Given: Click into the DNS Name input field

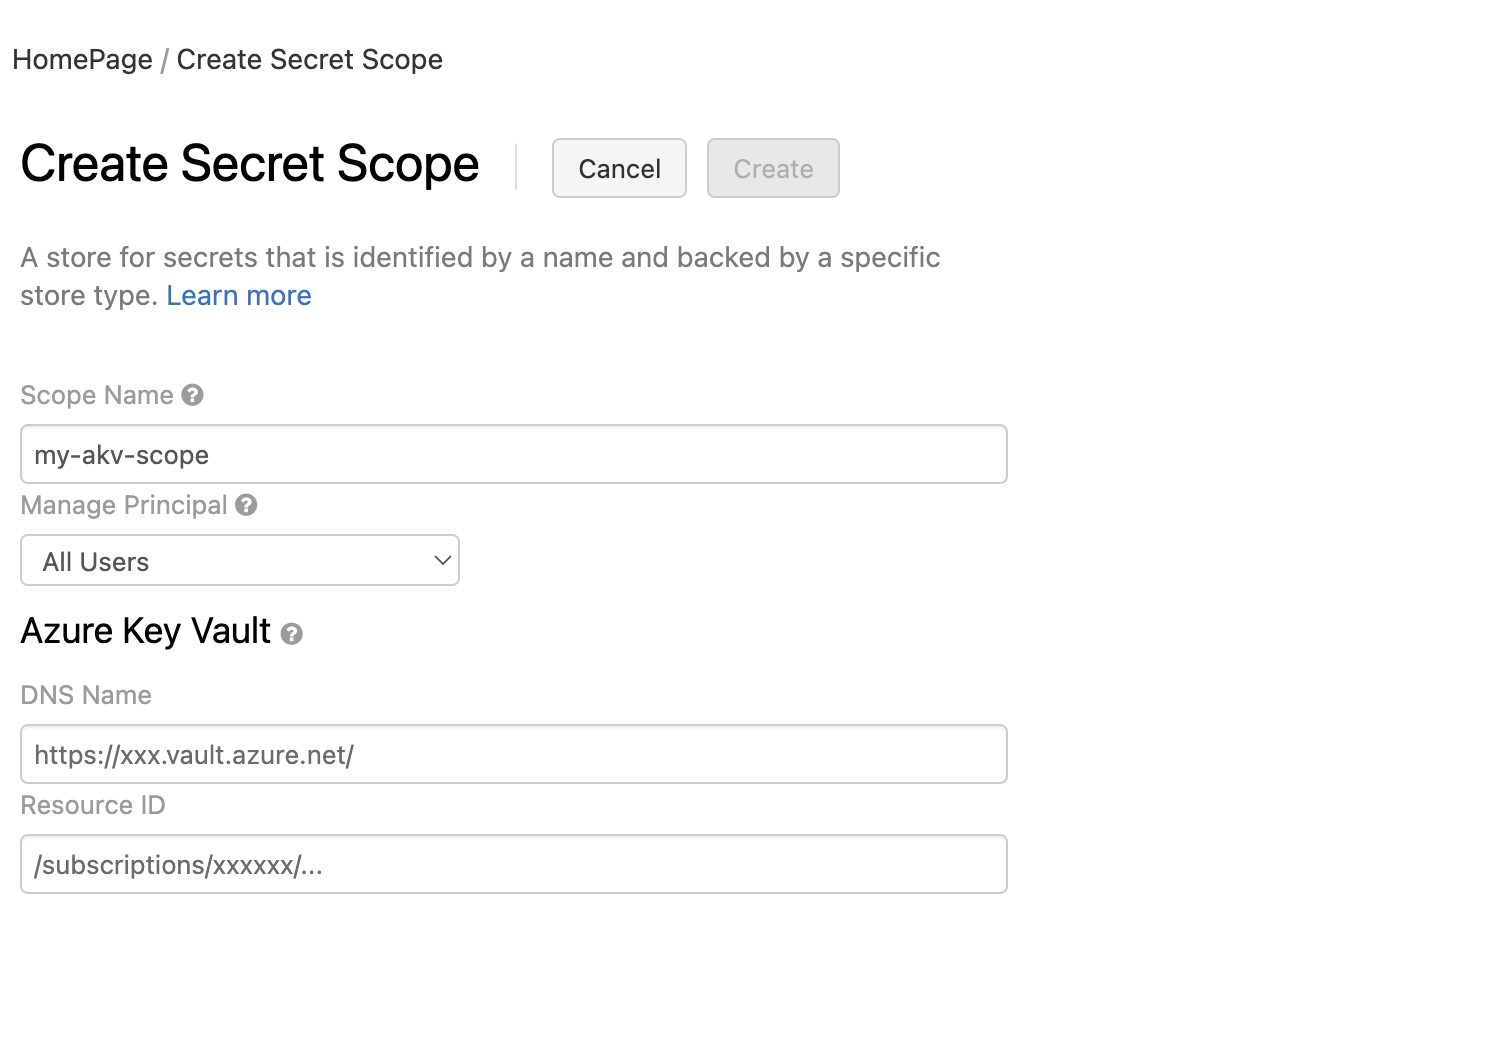Looking at the screenshot, I should point(513,755).
